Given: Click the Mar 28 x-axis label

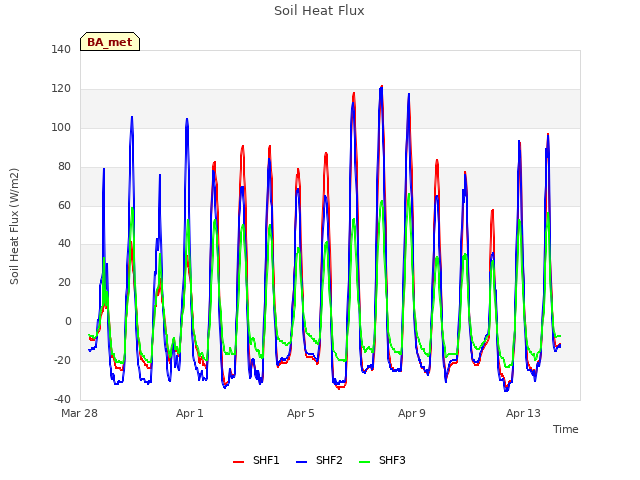Looking at the screenshot, I should click(x=80, y=413).
